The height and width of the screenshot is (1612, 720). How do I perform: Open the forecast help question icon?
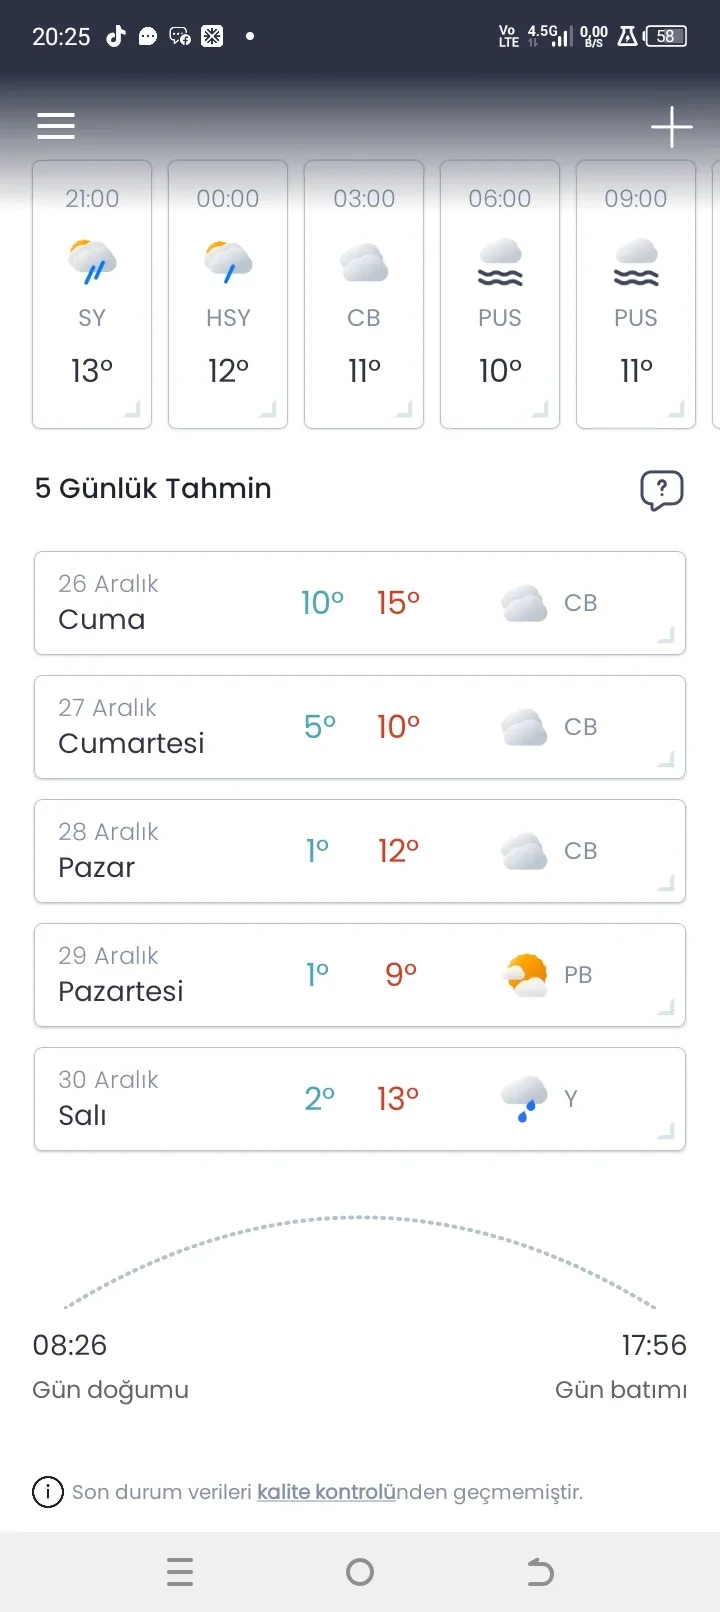[x=661, y=490]
